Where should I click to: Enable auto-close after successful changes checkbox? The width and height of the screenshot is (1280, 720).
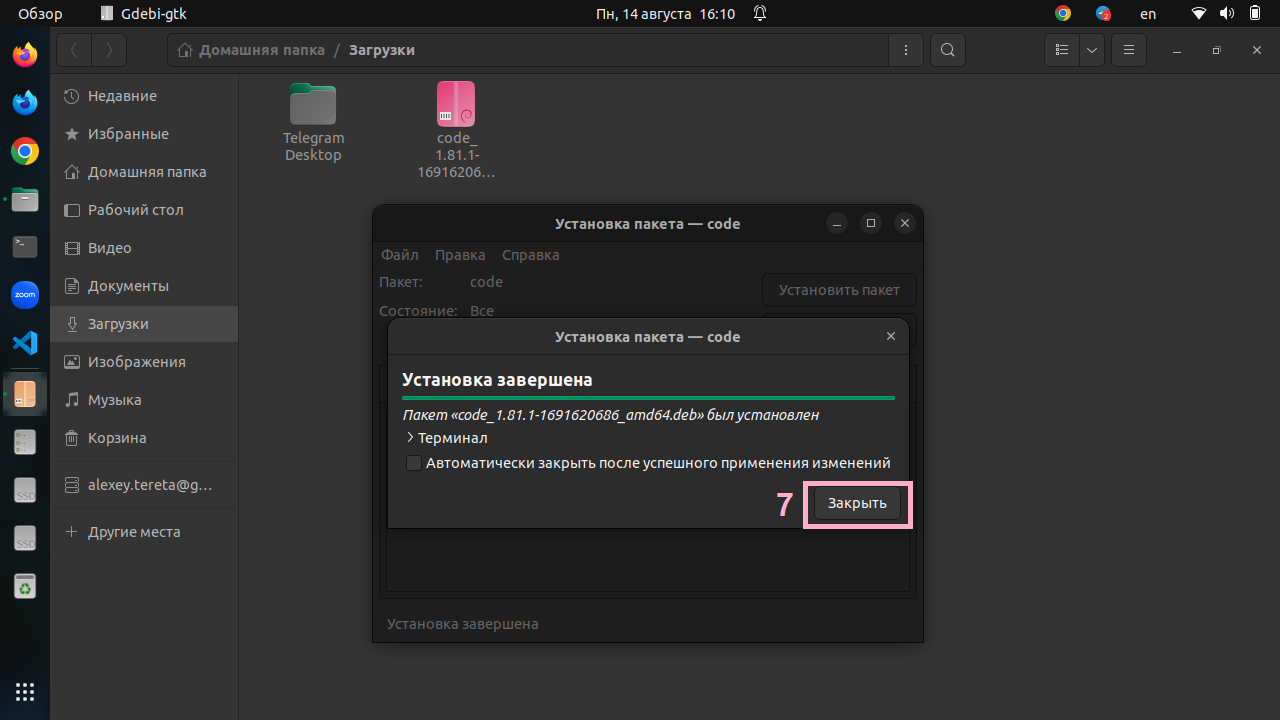pos(413,463)
